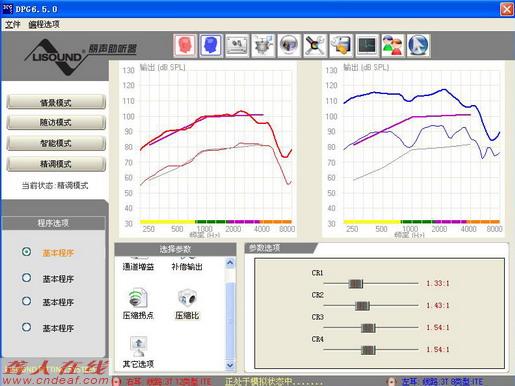Click the parameter list scroll-up arrow
This screenshot has height=386, width=515.
(x=230, y=263)
